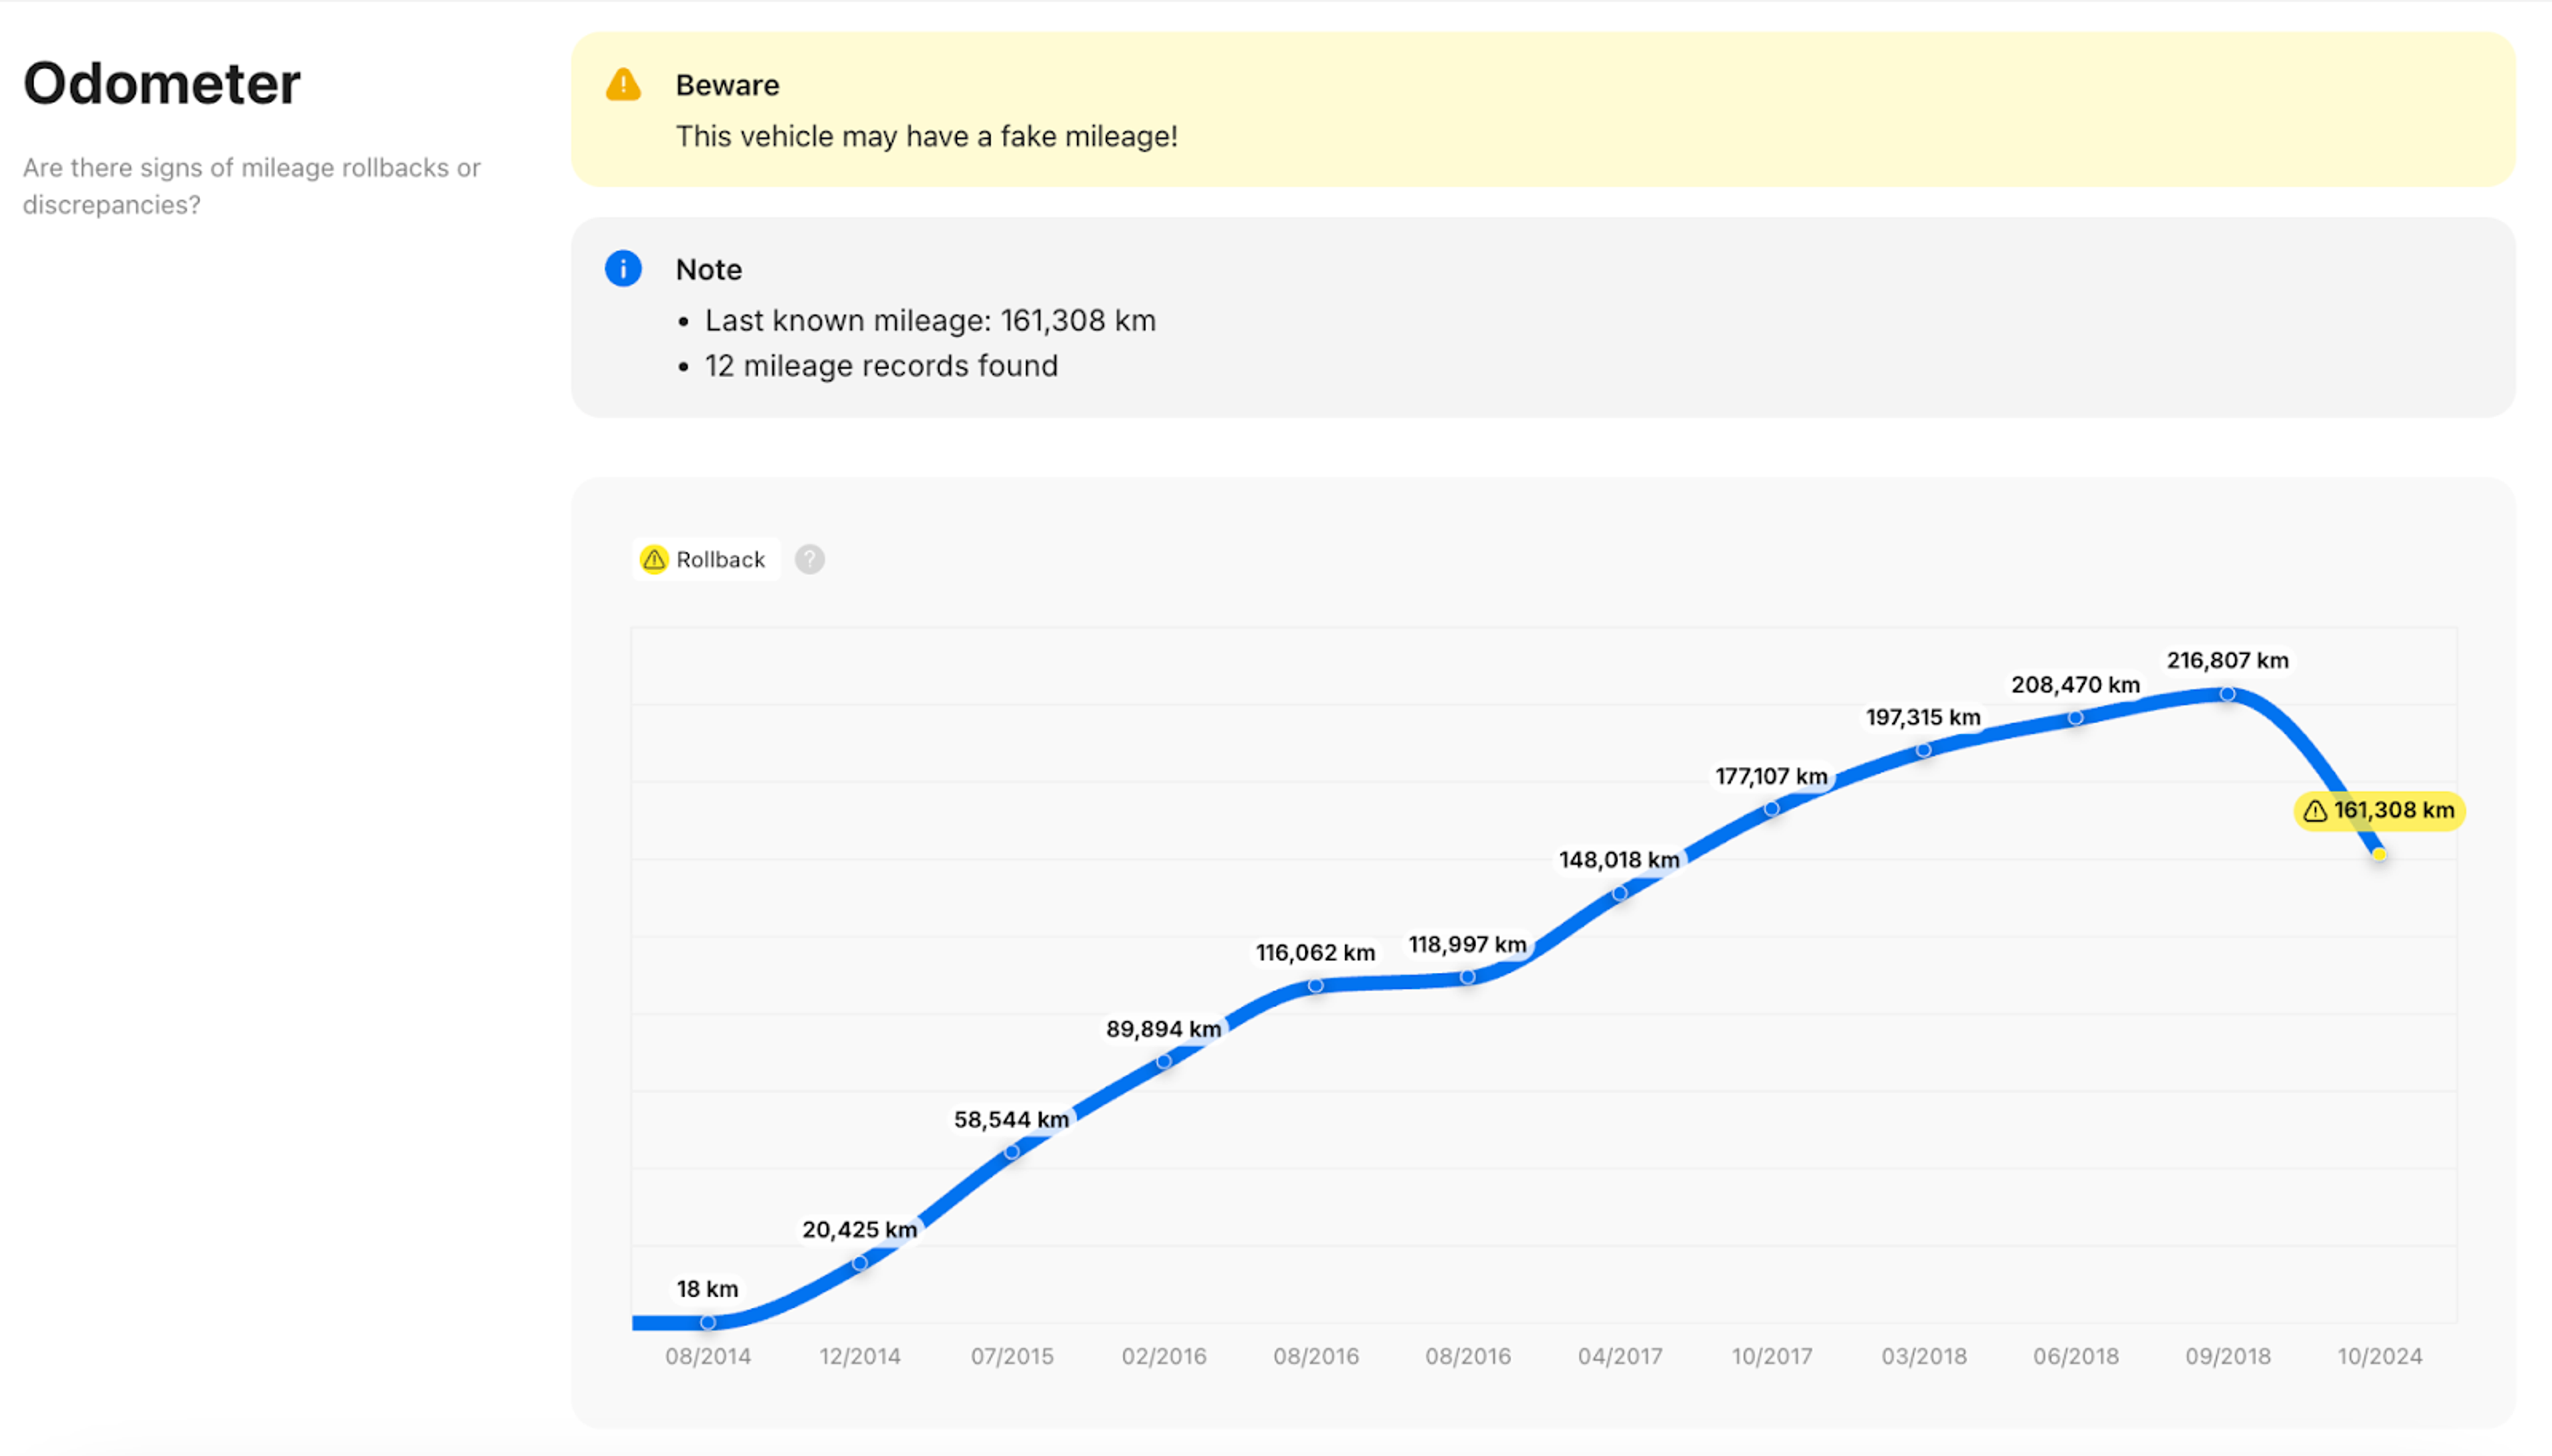The height and width of the screenshot is (1456, 2552).
Task: Click the 208,470 km data point
Action: [x=2075, y=717]
